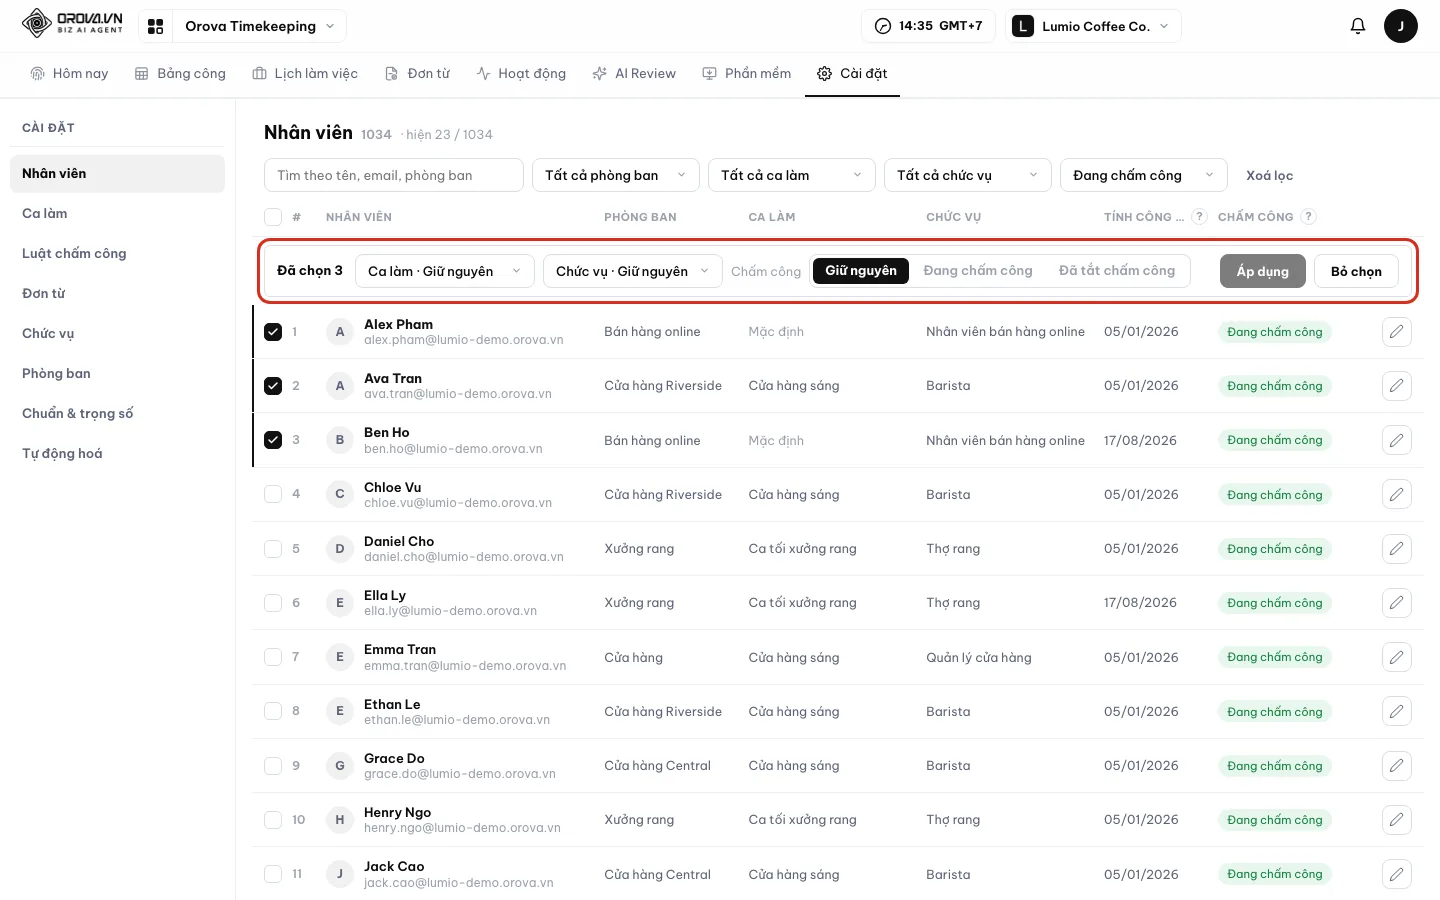Screen dimensions: 1440x900
Task: Open the Lịch làm việc tab
Action: point(305,73)
